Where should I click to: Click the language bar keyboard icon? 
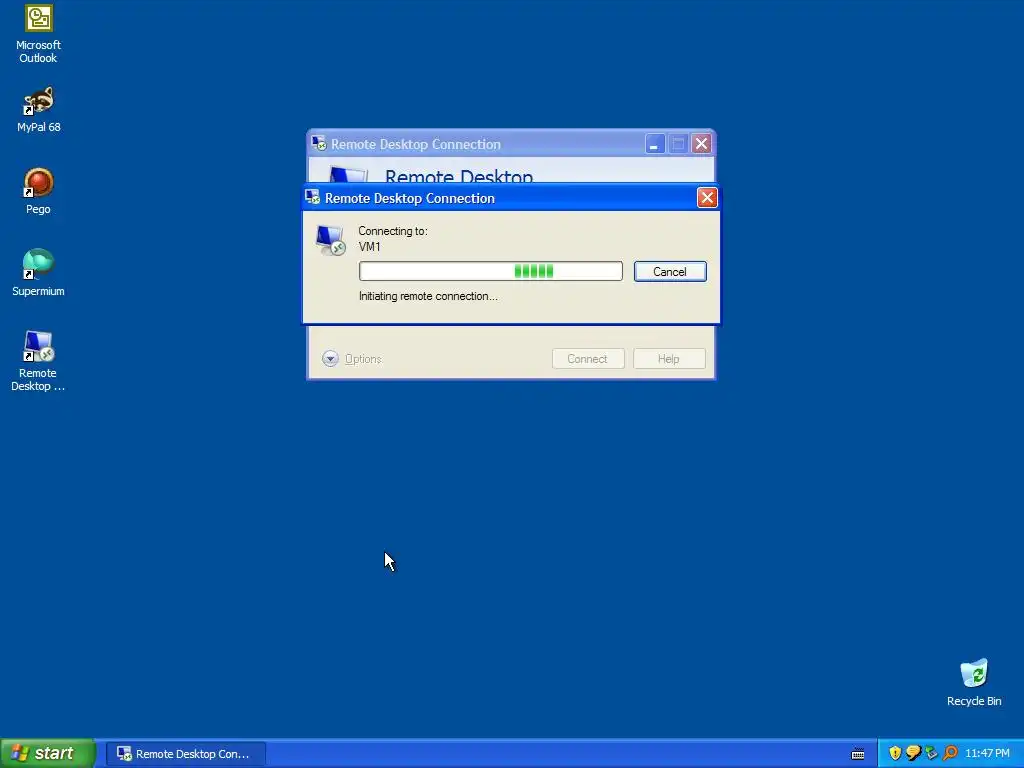point(858,754)
